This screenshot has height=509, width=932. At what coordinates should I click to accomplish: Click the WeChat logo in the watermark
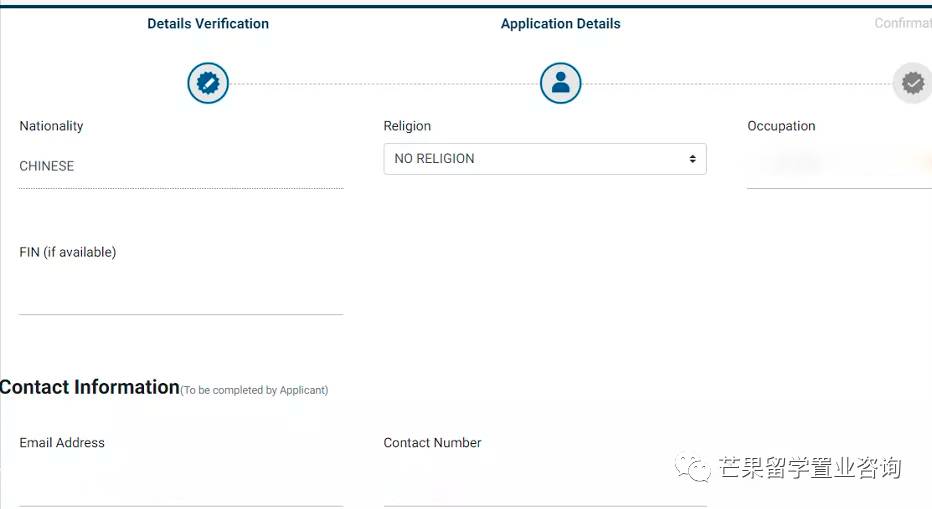pos(693,468)
